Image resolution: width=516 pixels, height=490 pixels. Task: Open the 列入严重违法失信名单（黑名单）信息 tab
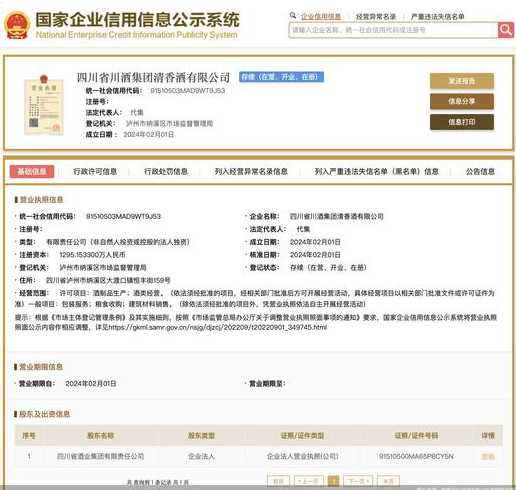coord(377,171)
